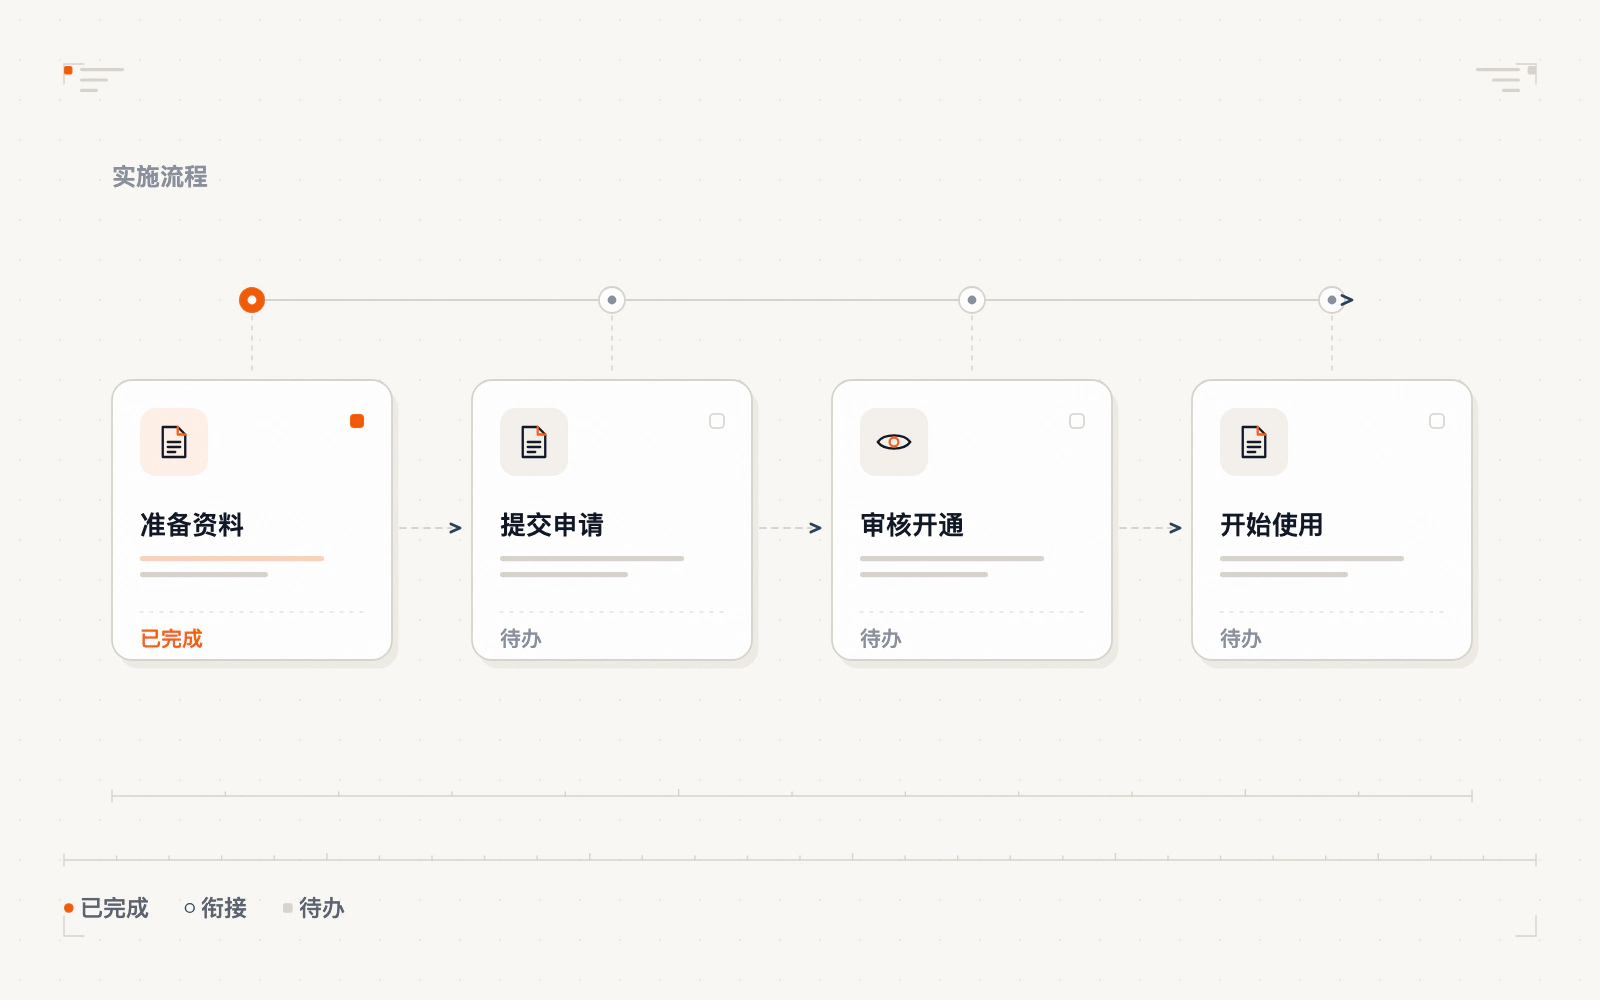Click the 实施流程 heading
The height and width of the screenshot is (1000, 1600).
[x=160, y=177]
